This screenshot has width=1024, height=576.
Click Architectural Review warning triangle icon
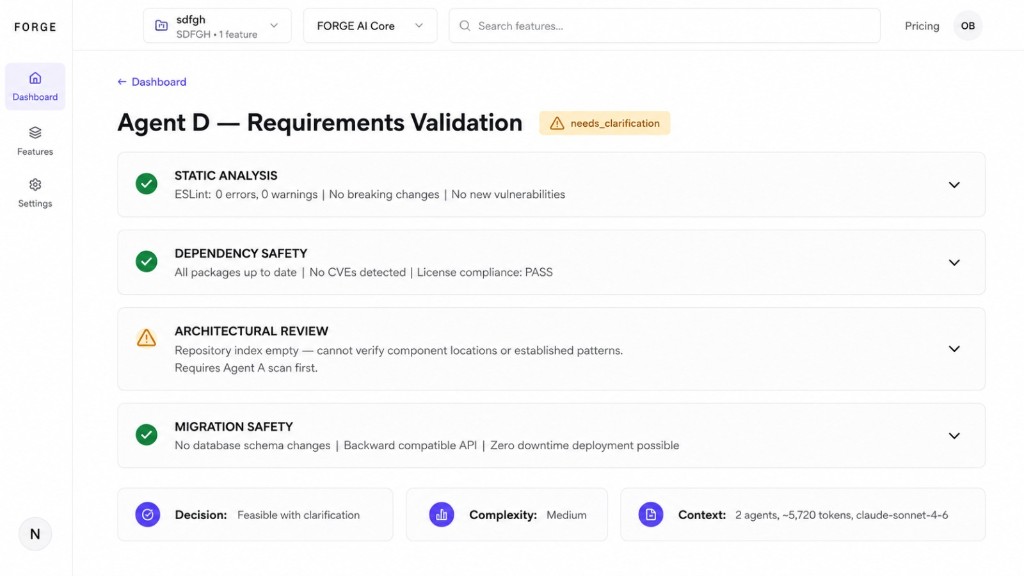pyautogui.click(x=146, y=338)
